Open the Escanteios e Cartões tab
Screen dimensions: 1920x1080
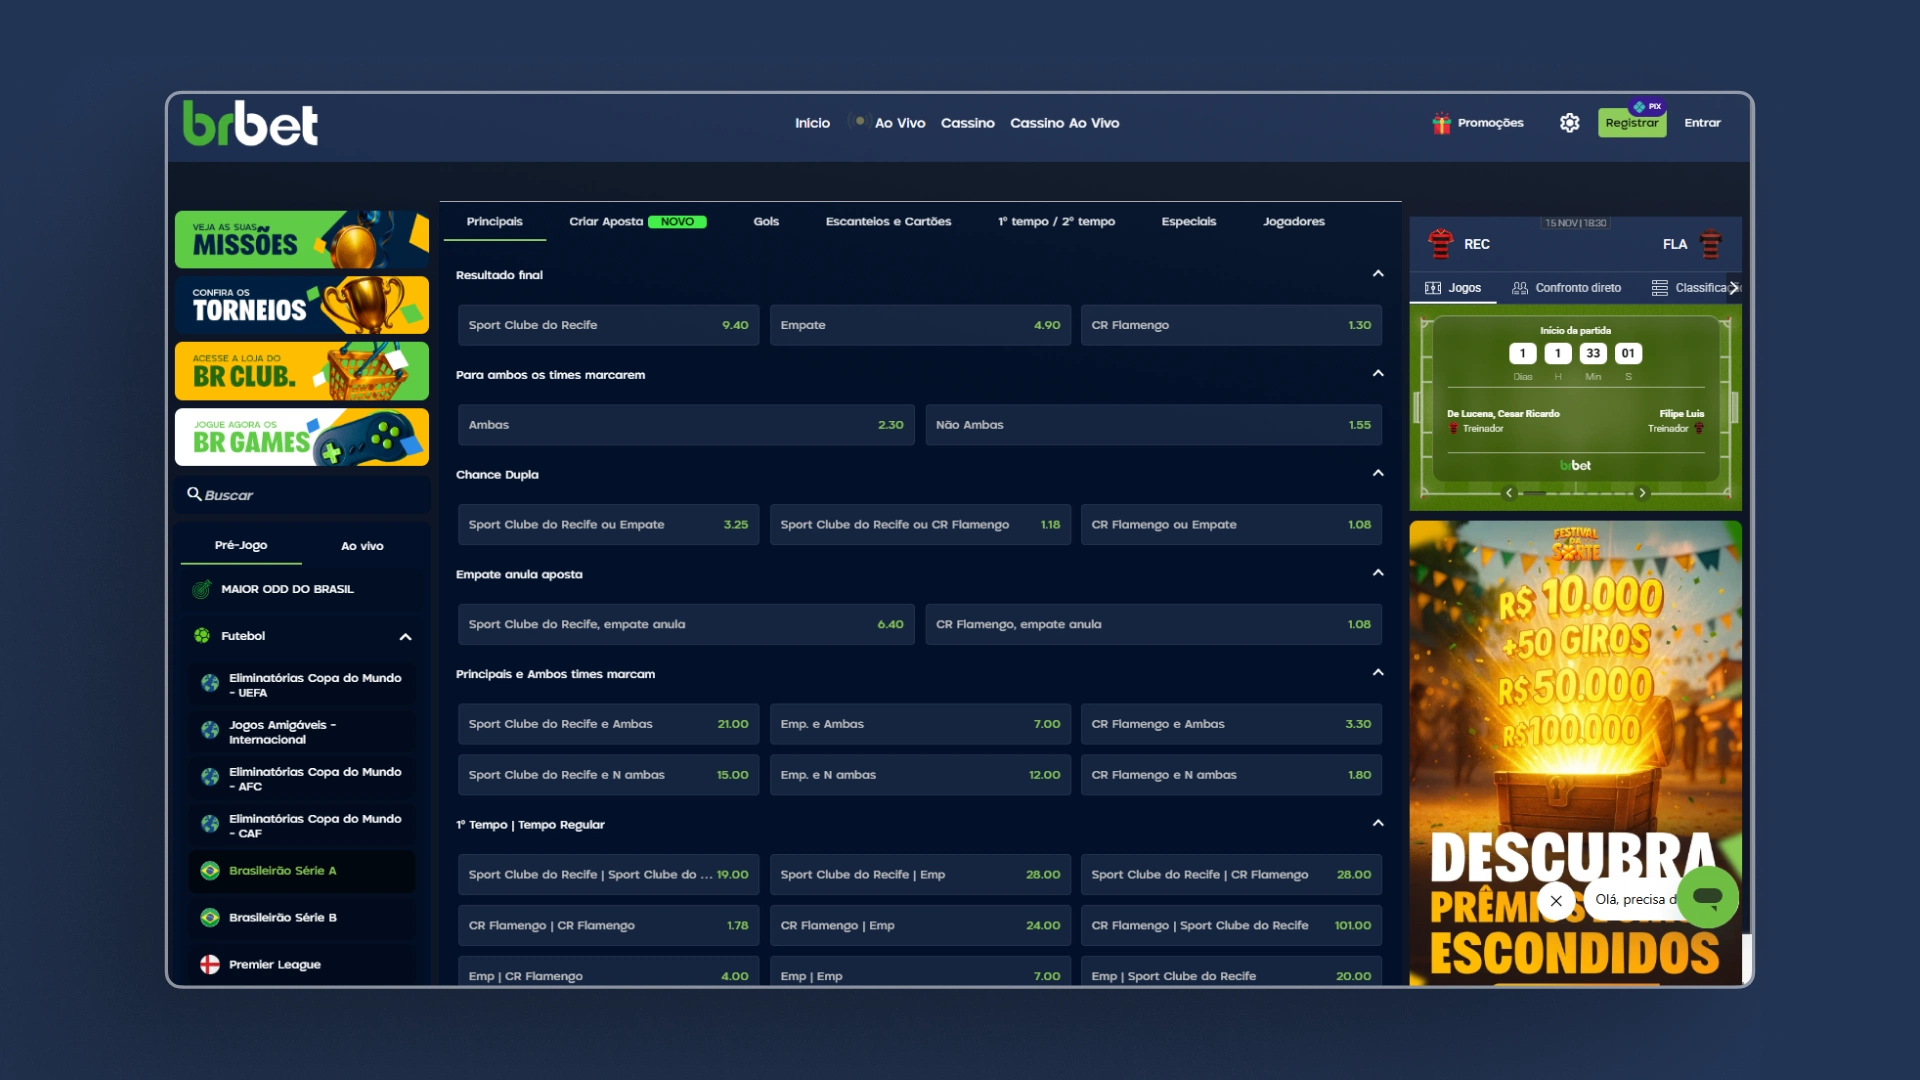[888, 222]
